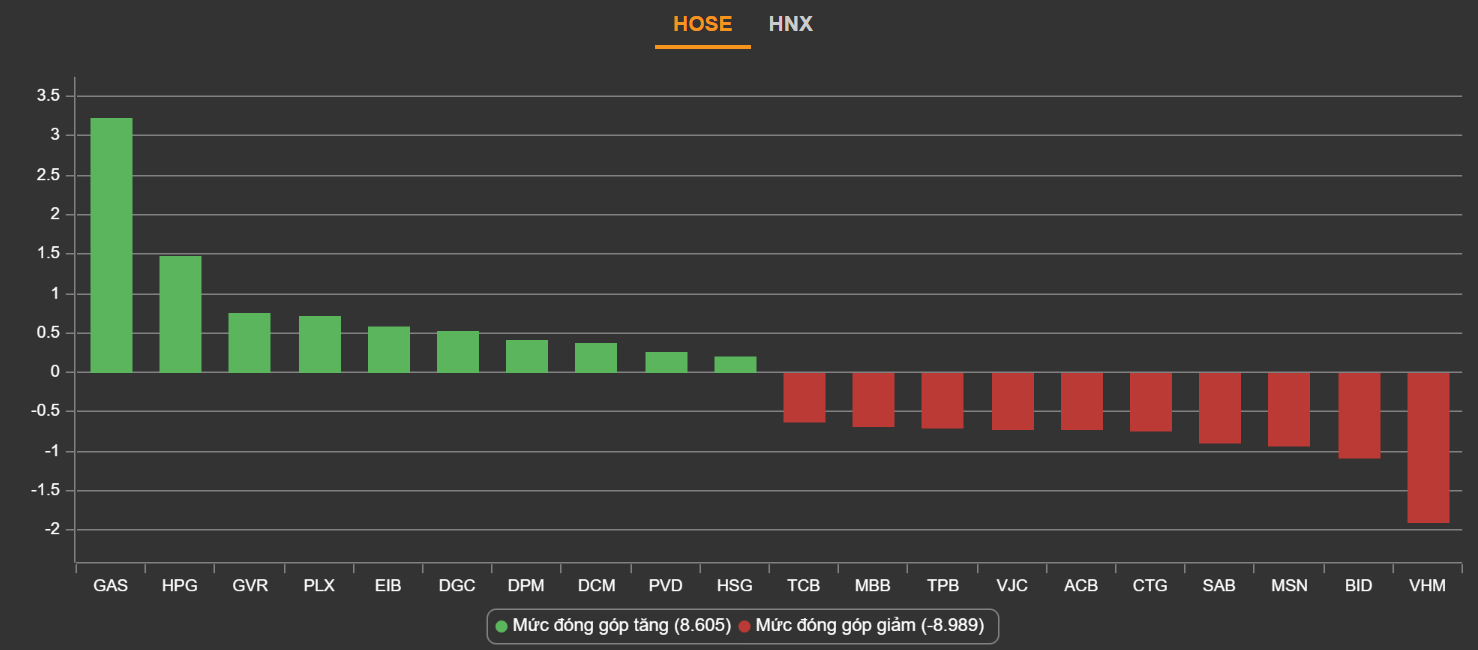Click the TCB red bar
This screenshot has height=650, width=1478.
tap(804, 397)
